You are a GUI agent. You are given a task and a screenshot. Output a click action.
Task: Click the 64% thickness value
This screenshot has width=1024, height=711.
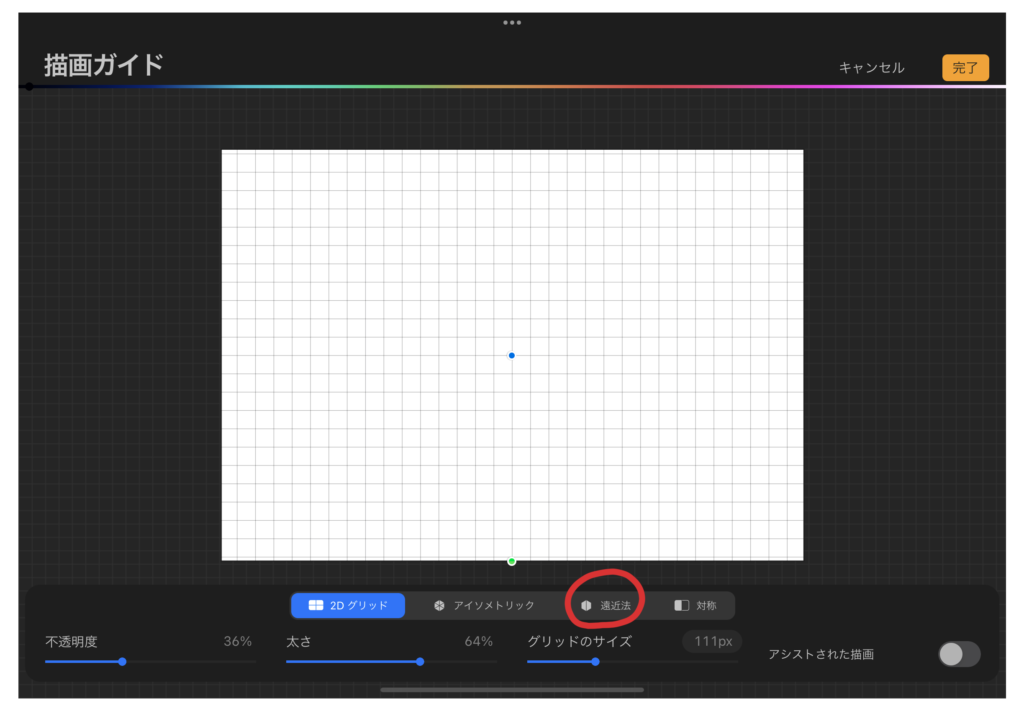tap(478, 641)
